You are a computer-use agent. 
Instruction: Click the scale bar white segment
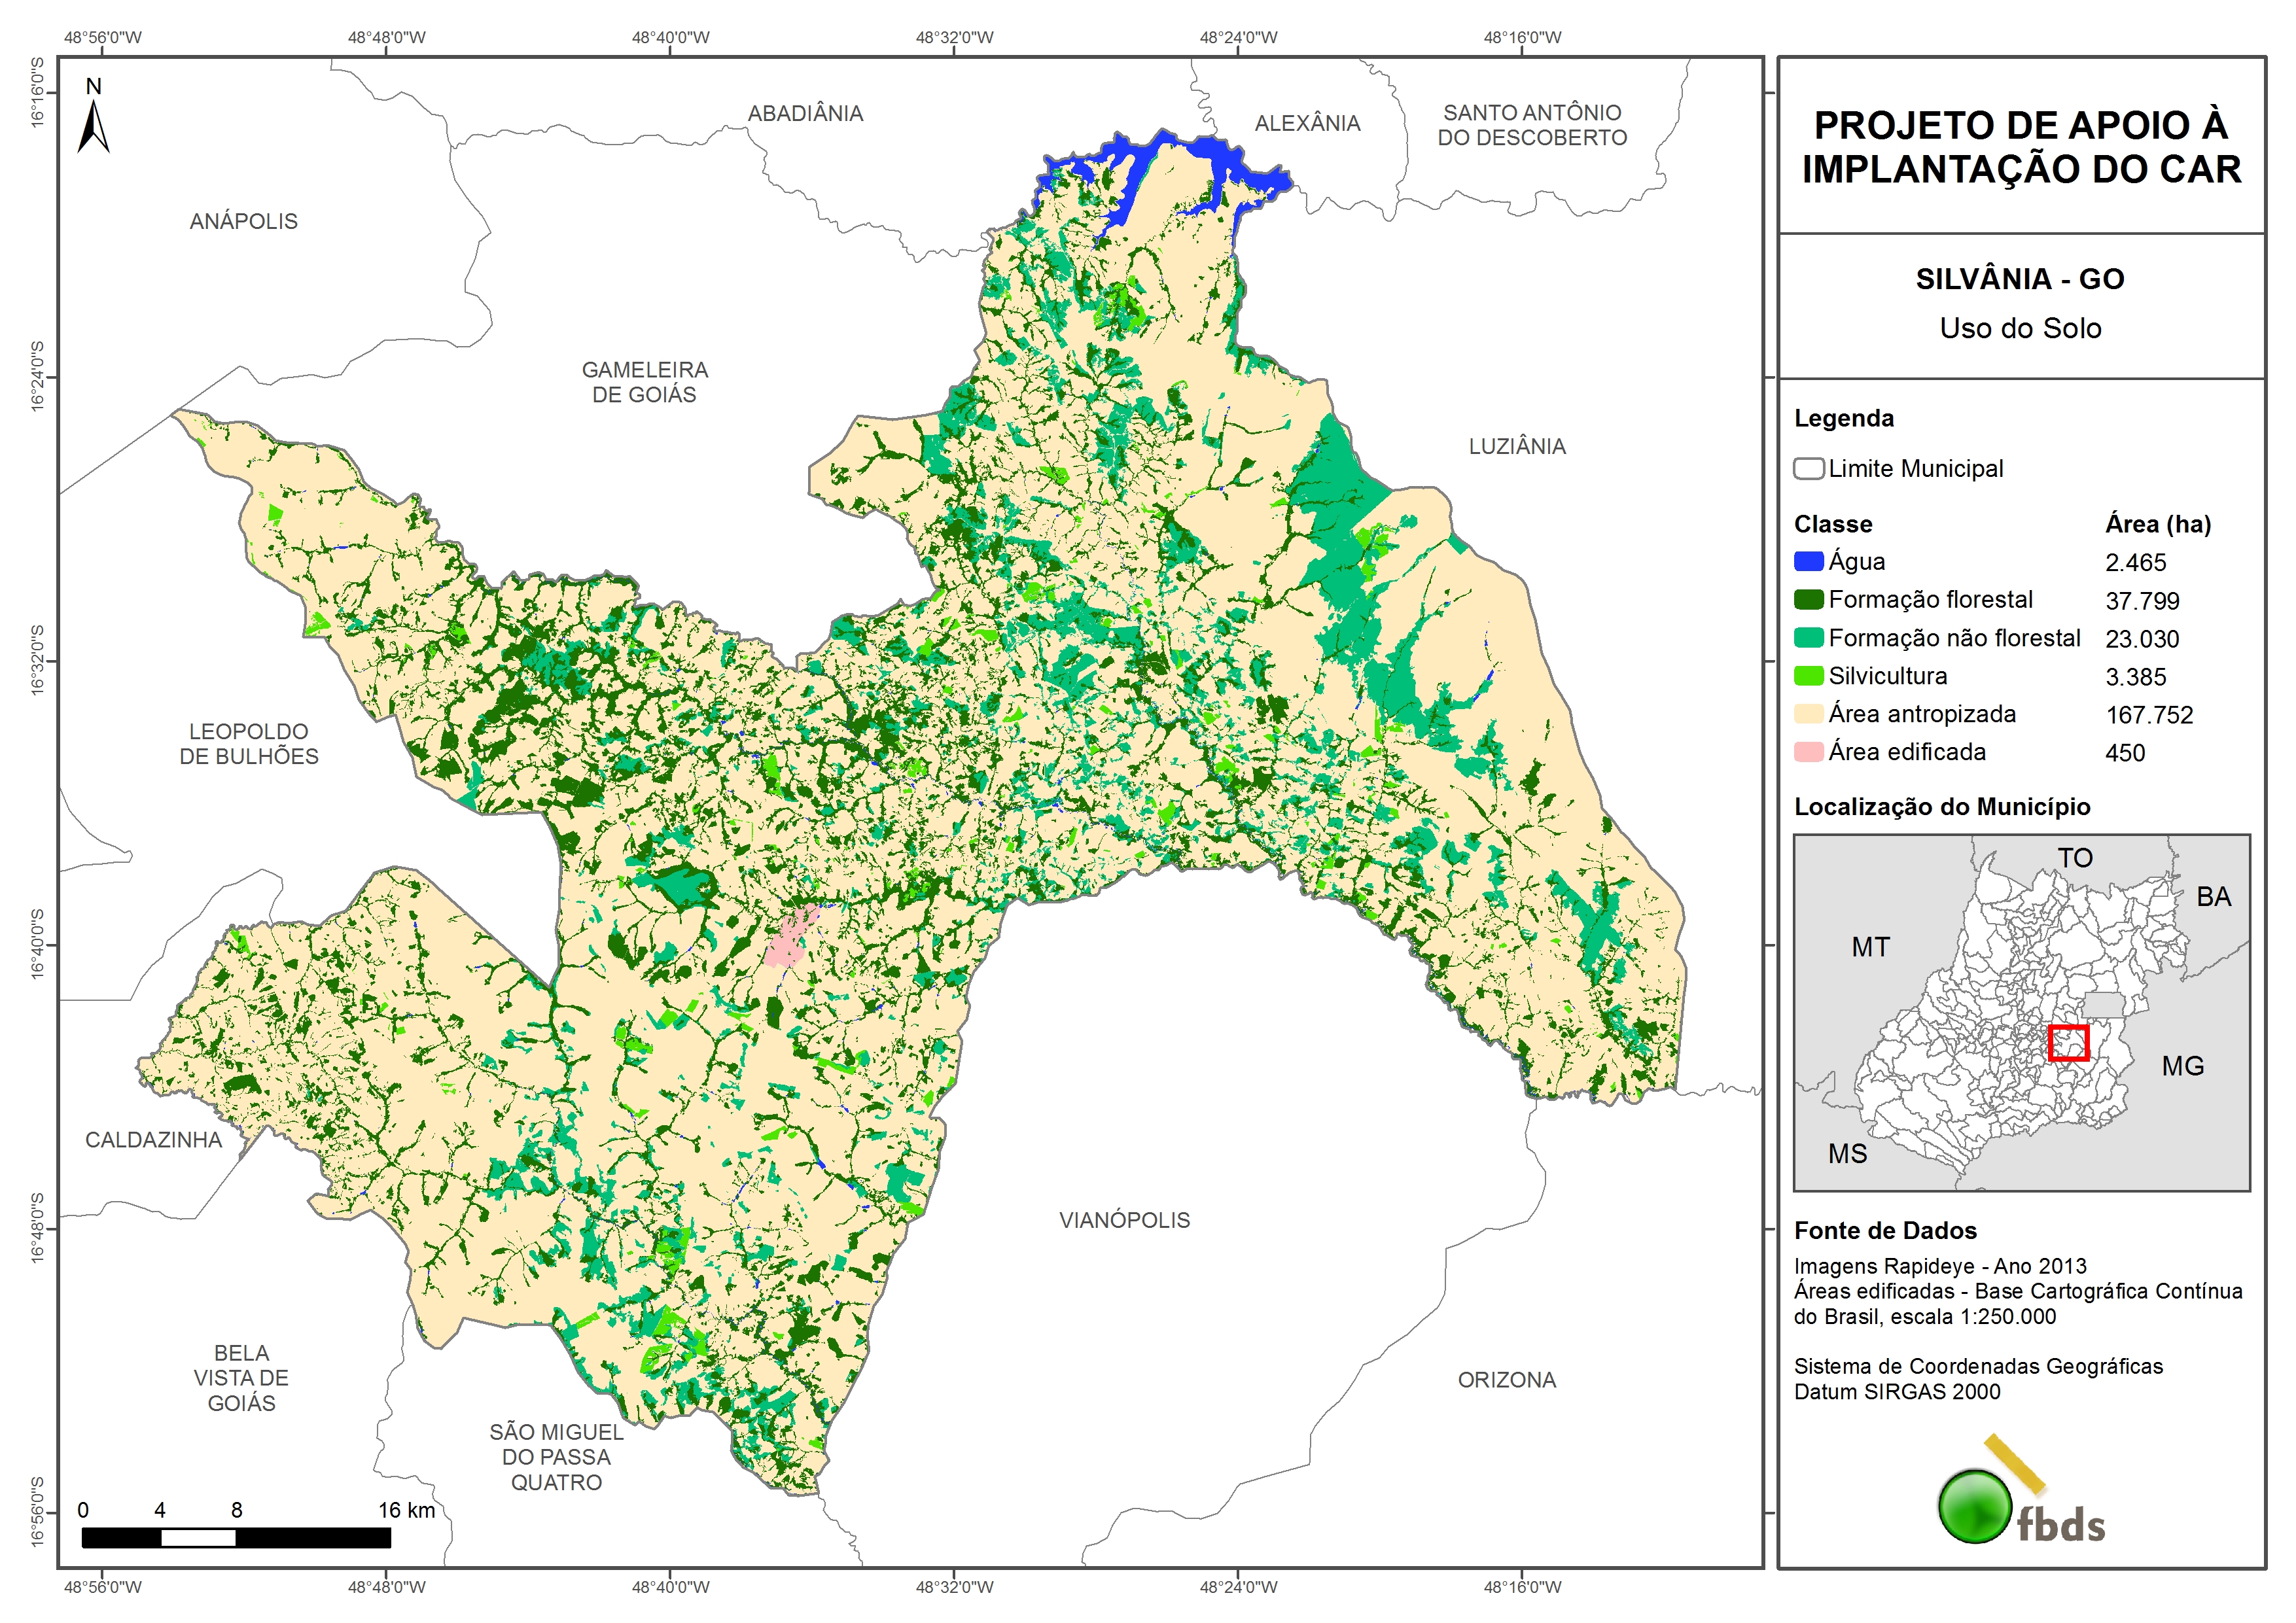tap(198, 1538)
